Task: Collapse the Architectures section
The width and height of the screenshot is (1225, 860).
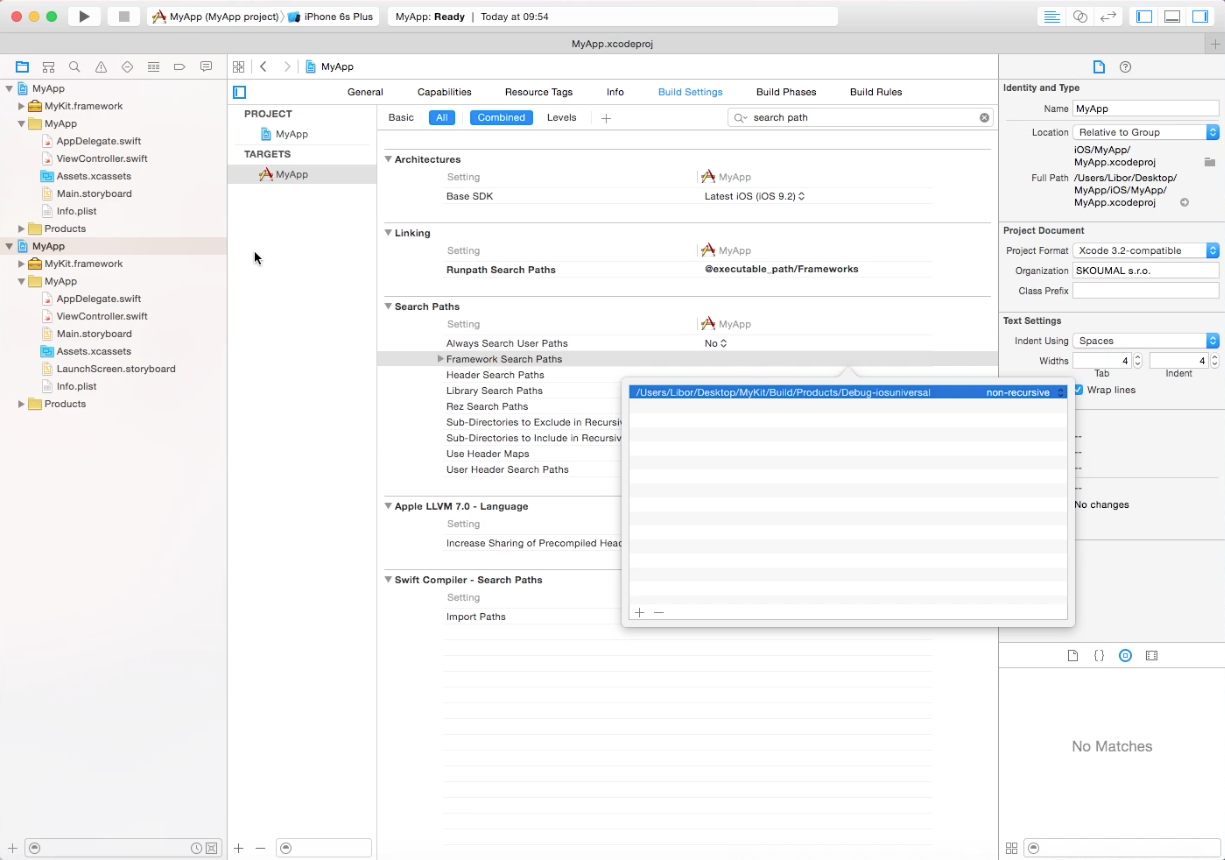Action: (x=388, y=159)
